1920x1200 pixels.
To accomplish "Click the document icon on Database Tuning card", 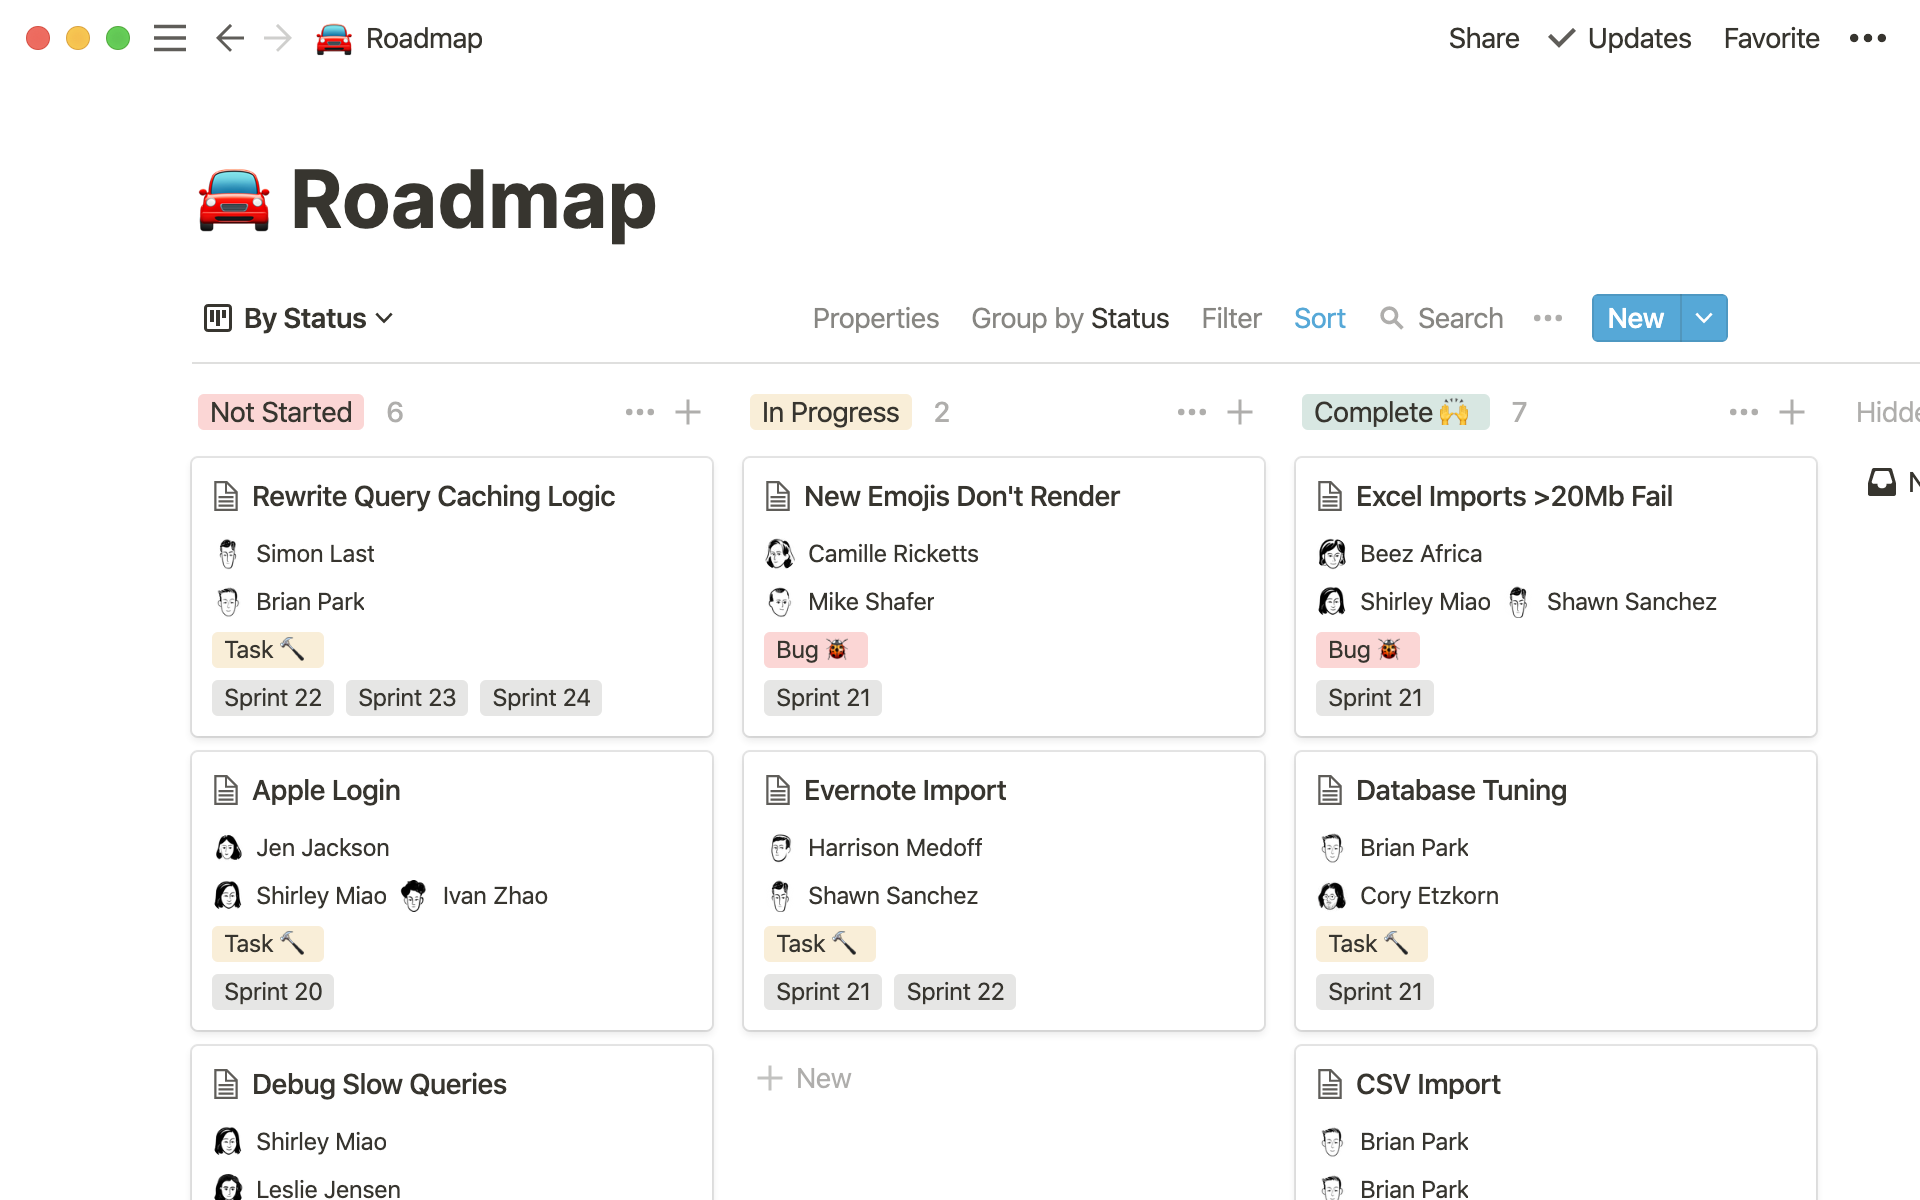I will 1330,788.
